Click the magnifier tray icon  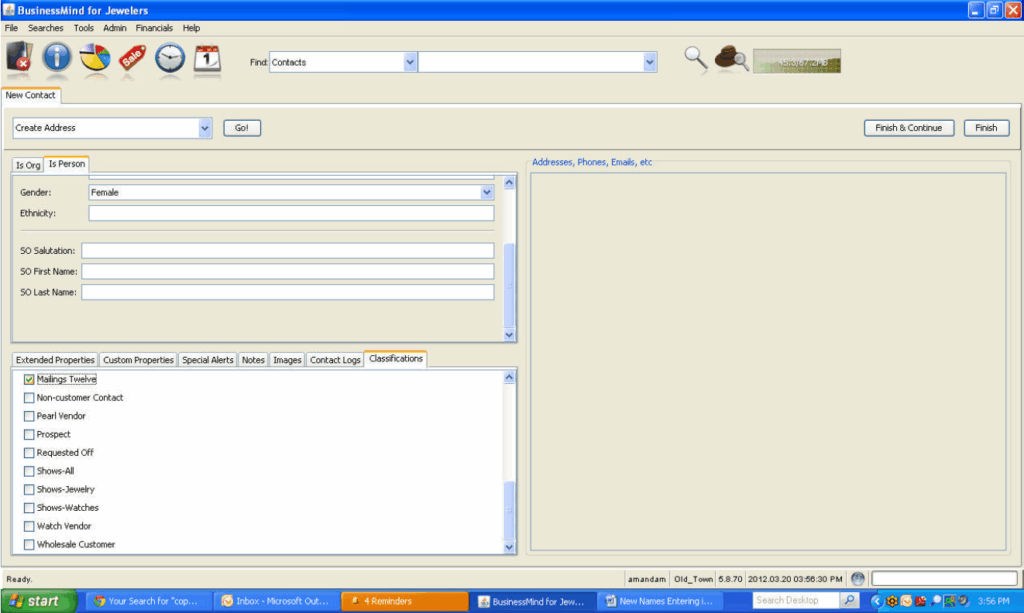(935, 601)
